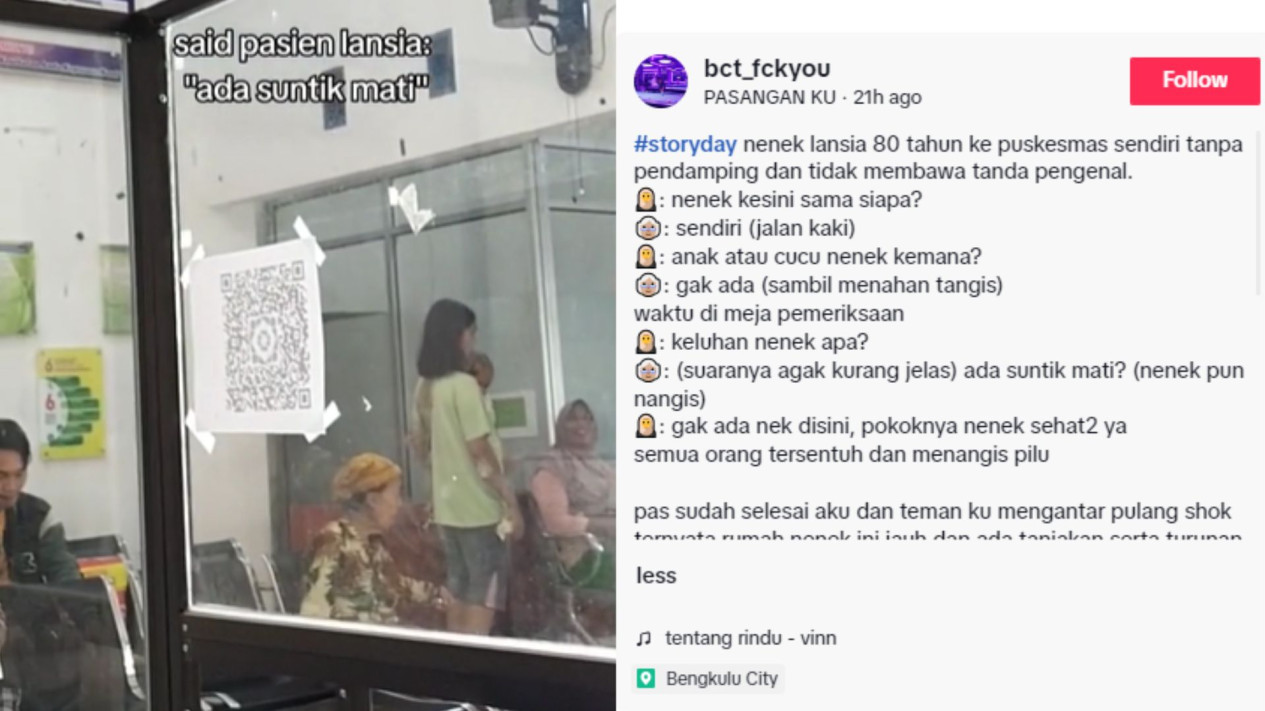Click the video overlay text 'ada suntik mati'
Viewport: 1265px width, 711px height.
[306, 89]
